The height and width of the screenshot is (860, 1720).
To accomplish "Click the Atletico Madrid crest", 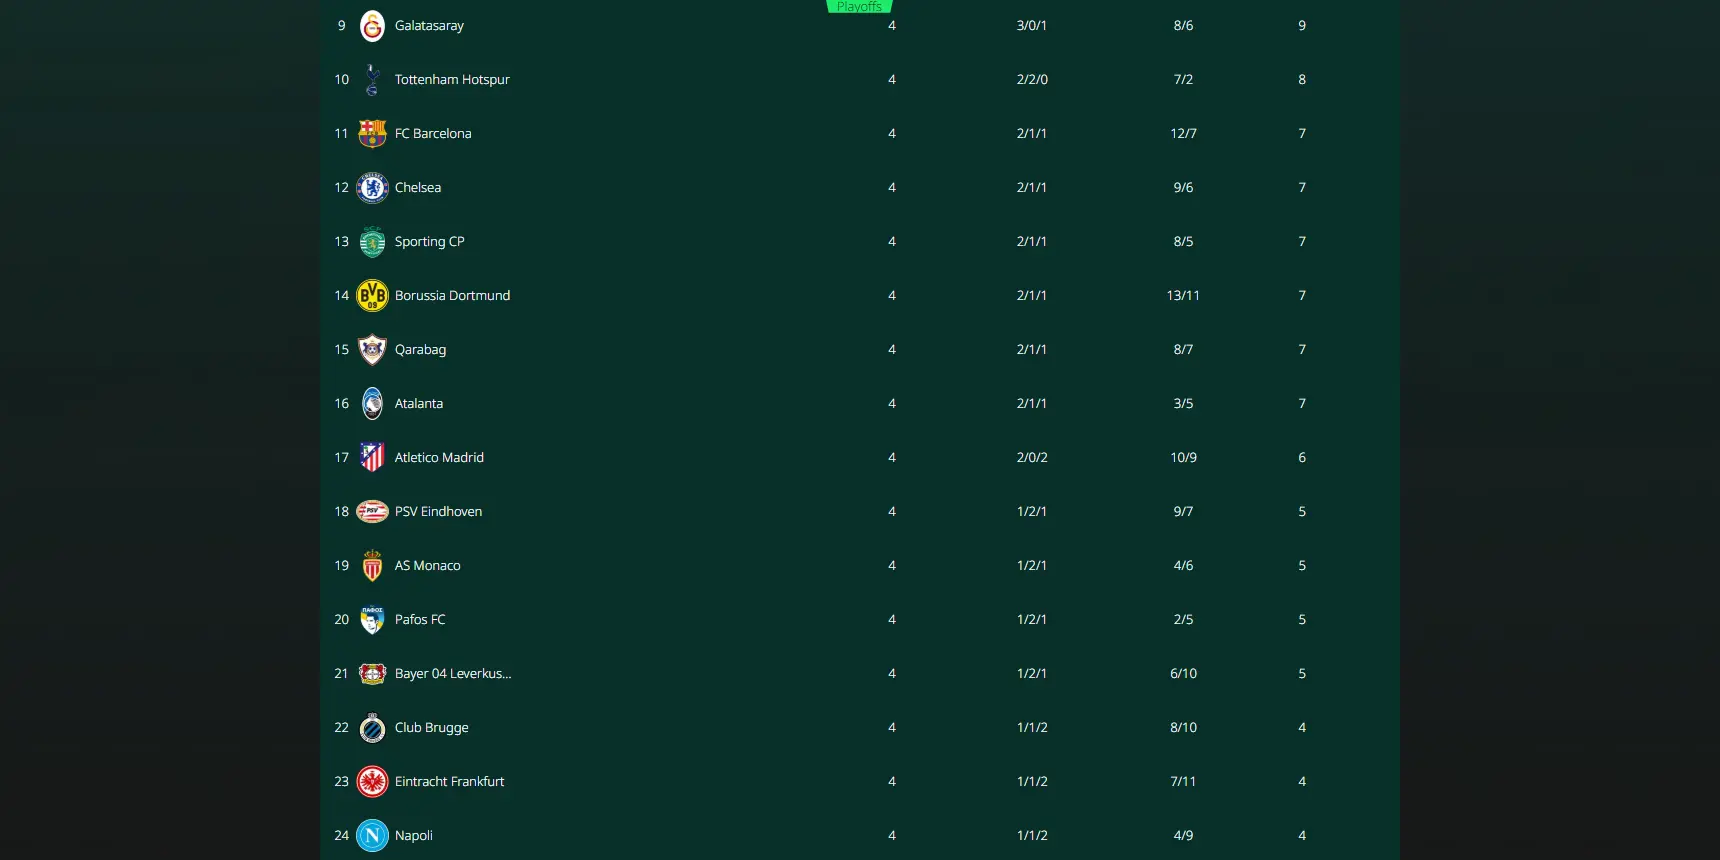I will click(372, 458).
